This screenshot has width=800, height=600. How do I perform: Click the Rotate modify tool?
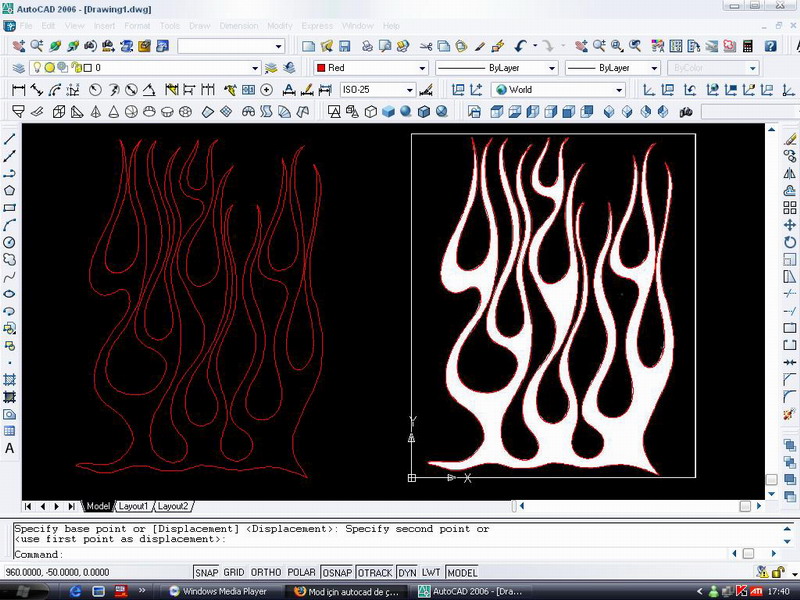point(790,242)
